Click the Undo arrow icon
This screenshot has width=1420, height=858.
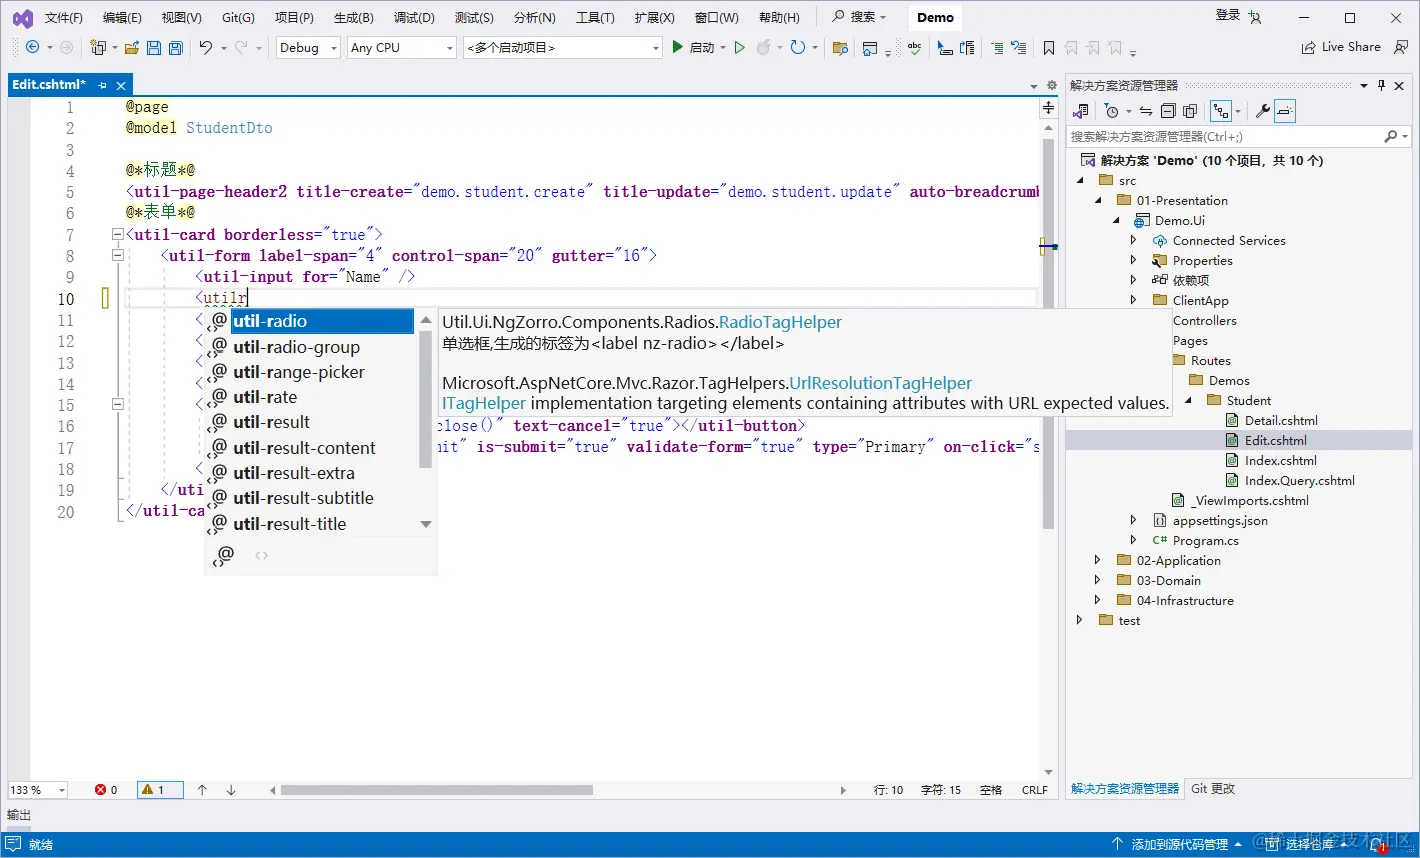coord(206,48)
